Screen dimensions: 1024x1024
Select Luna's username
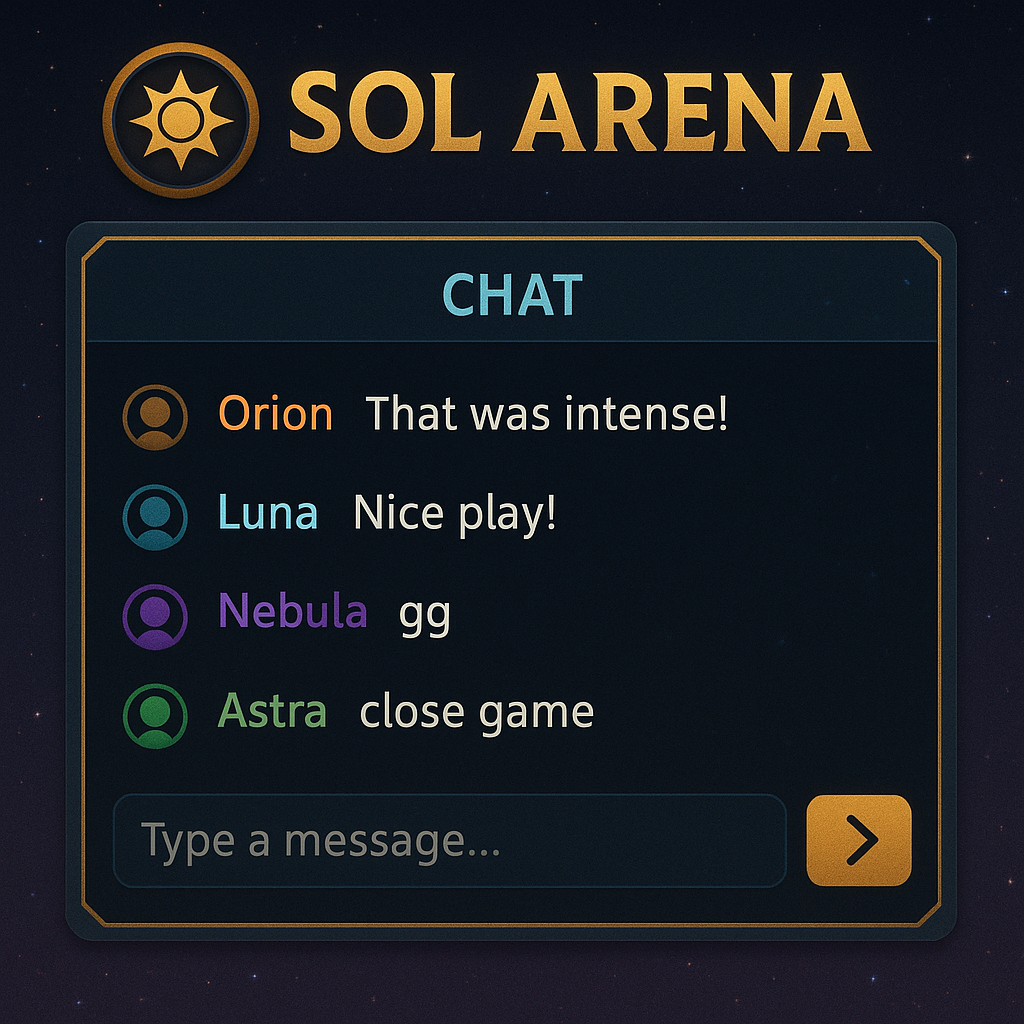(268, 512)
